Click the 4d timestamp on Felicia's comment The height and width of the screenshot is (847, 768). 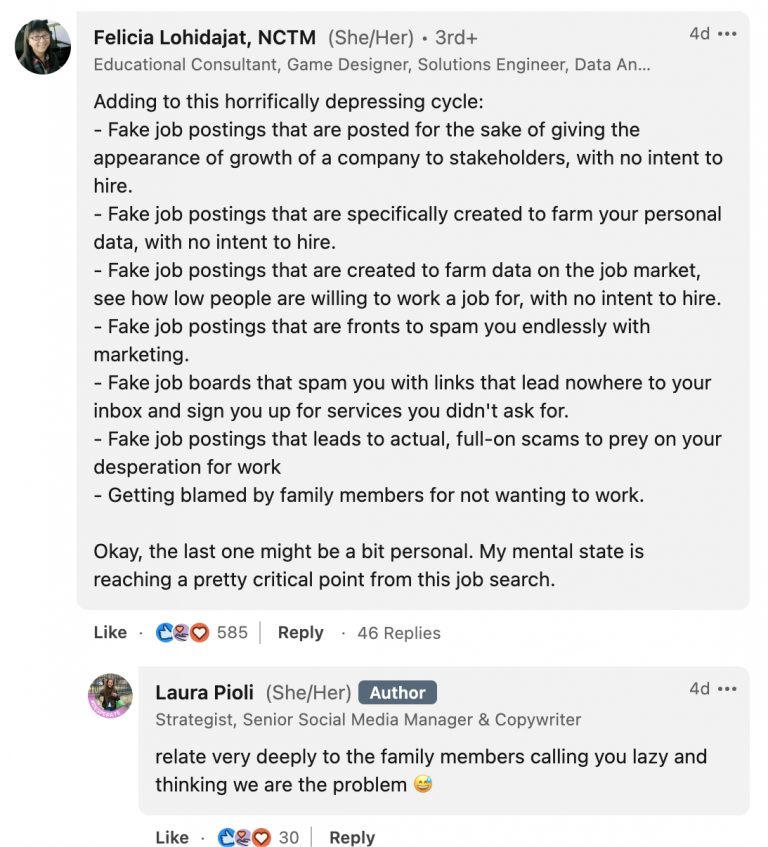tap(699, 34)
